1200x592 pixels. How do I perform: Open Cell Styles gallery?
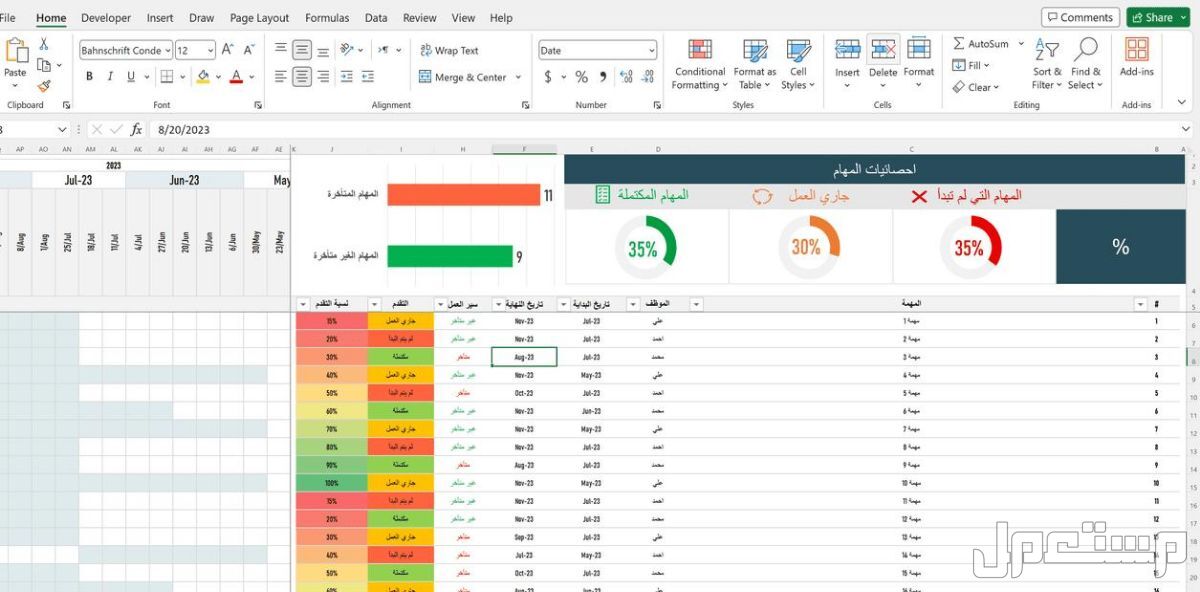[798, 65]
